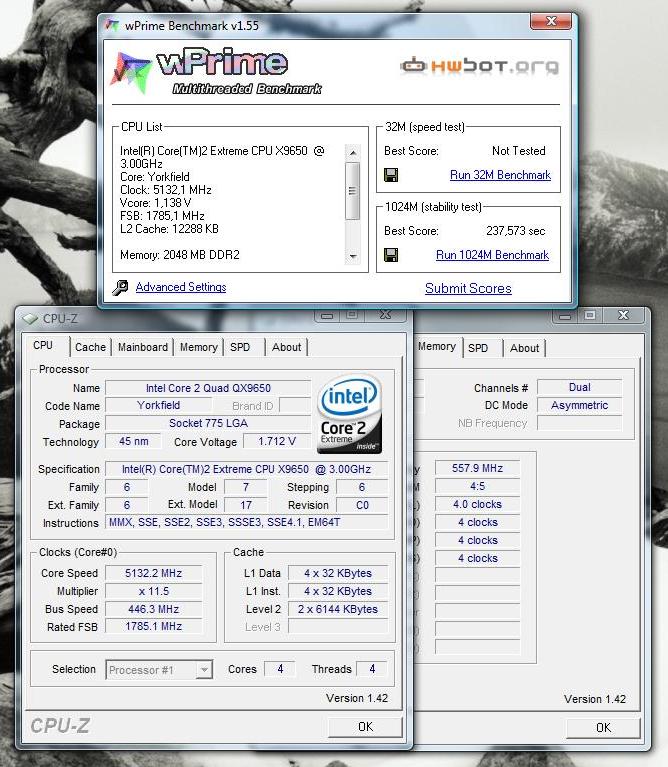Click the Core Voltage 1.712 V field

pos(277,441)
